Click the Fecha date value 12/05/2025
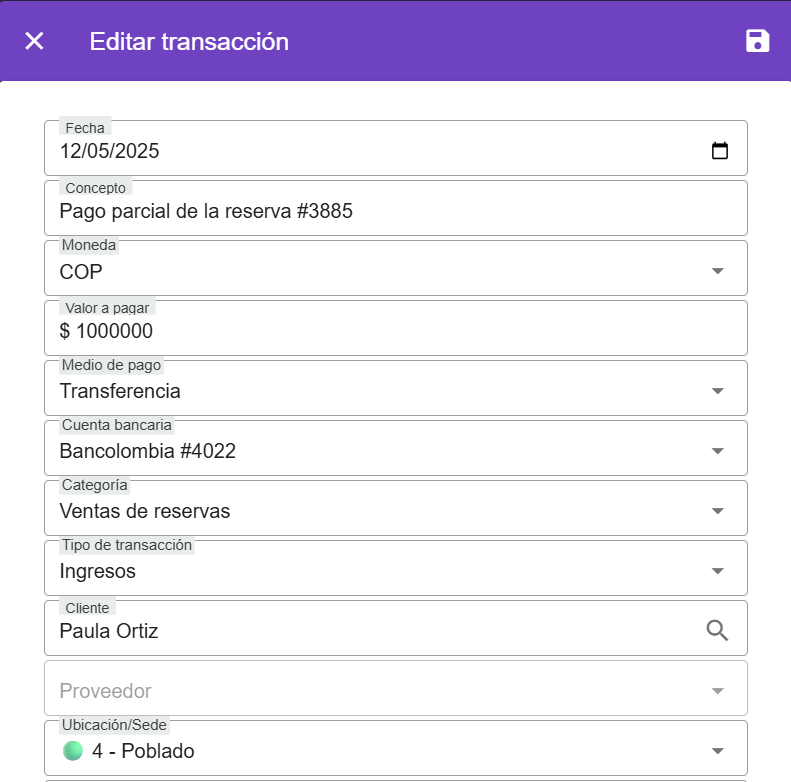This screenshot has width=791, height=782. (x=110, y=152)
